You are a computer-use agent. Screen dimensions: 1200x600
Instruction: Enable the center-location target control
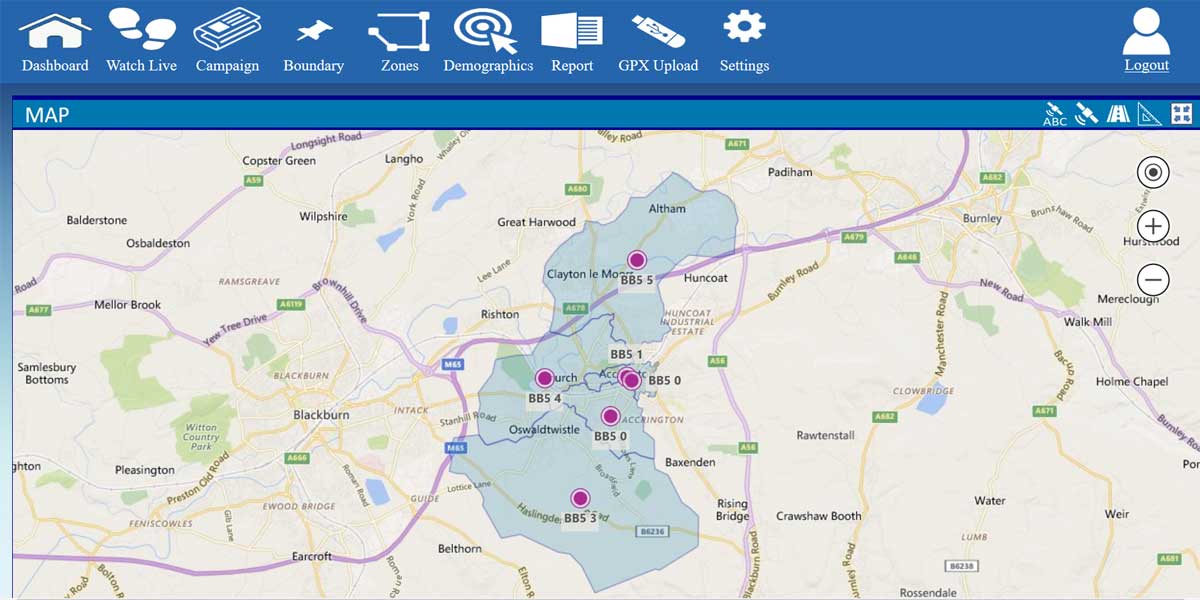1152,172
